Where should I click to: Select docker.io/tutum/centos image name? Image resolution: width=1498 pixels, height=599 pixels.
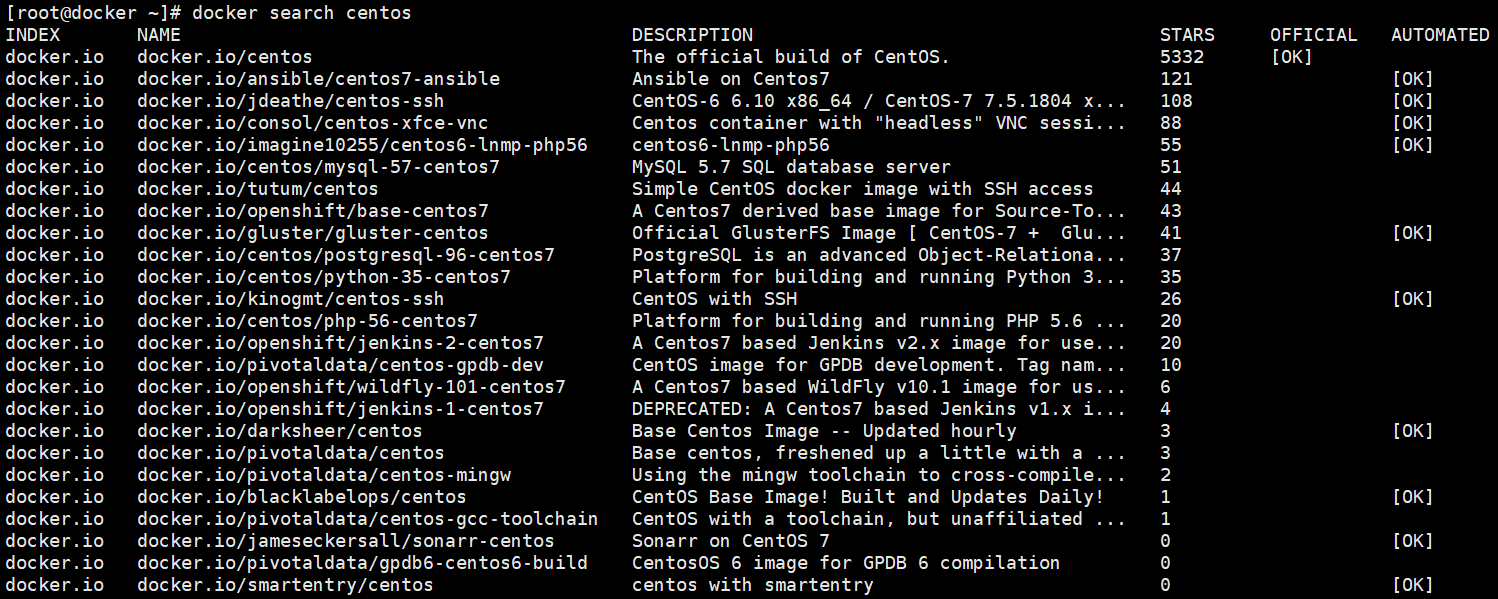258,189
